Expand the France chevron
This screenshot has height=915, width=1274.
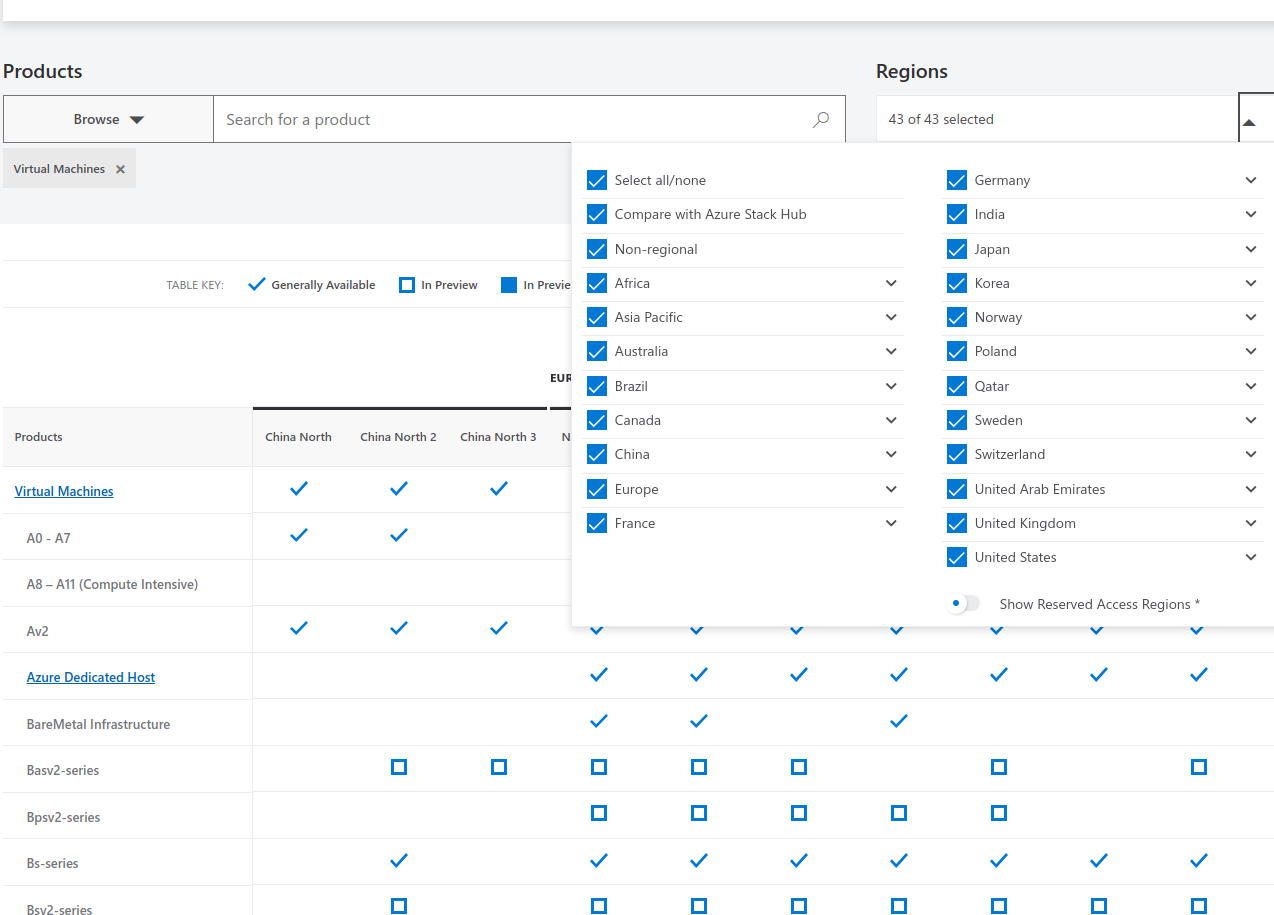tap(891, 523)
